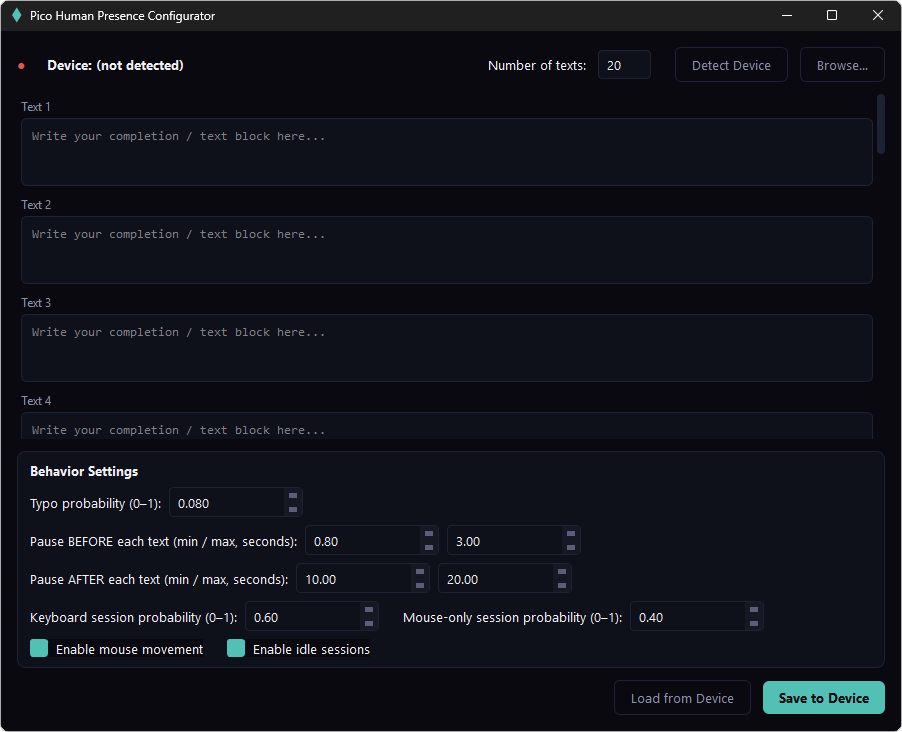The width and height of the screenshot is (902, 732).
Task: Maximize the Pico Human Presence Configurator window
Action: coord(832,15)
